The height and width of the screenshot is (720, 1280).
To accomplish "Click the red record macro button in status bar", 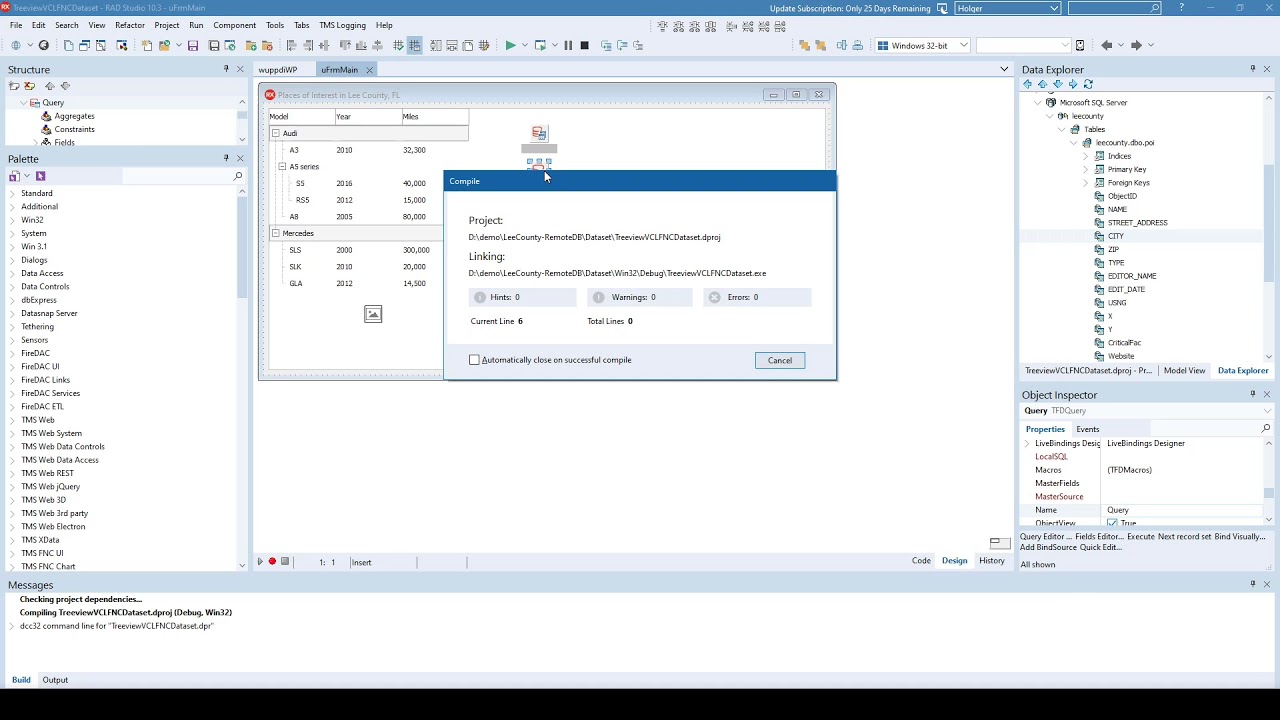I will 272,562.
